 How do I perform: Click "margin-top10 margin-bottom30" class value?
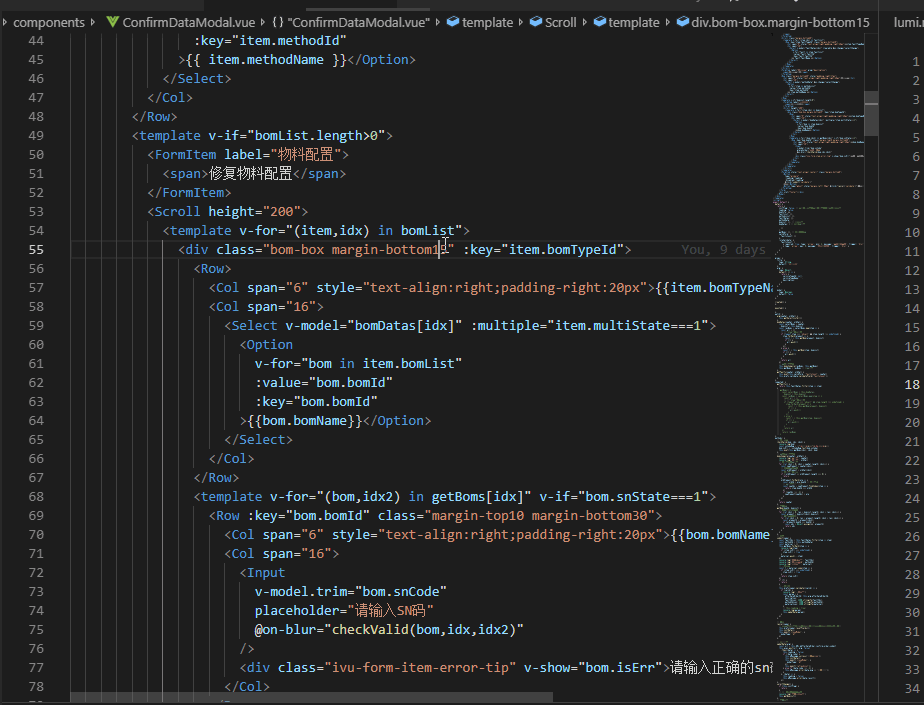(x=539, y=516)
